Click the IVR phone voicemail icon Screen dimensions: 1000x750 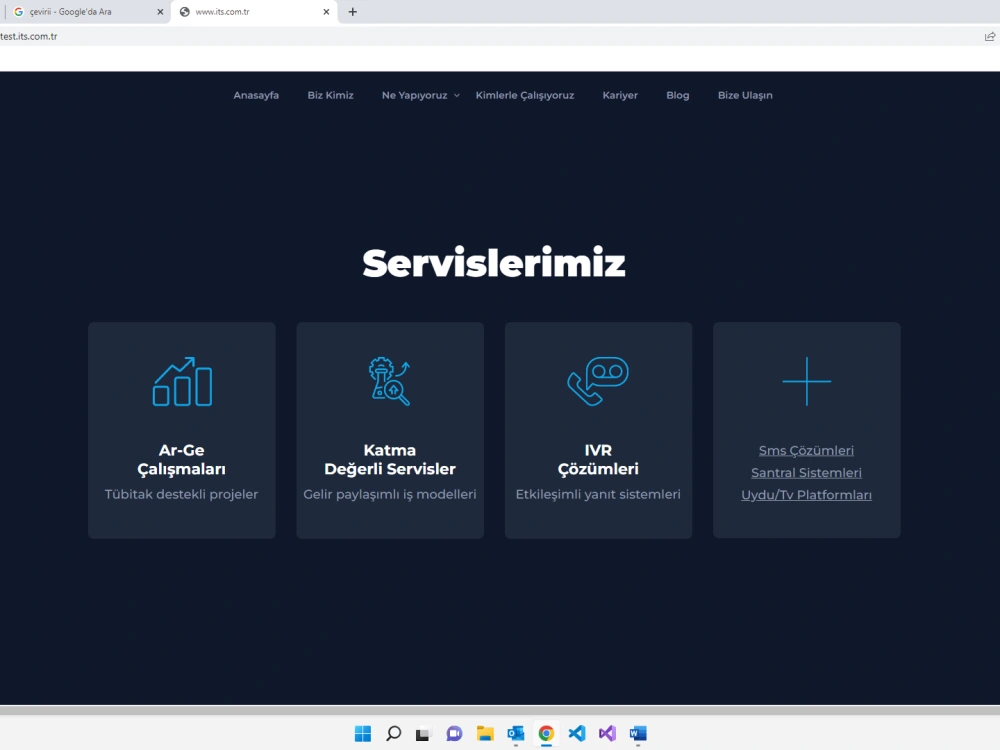[598, 381]
